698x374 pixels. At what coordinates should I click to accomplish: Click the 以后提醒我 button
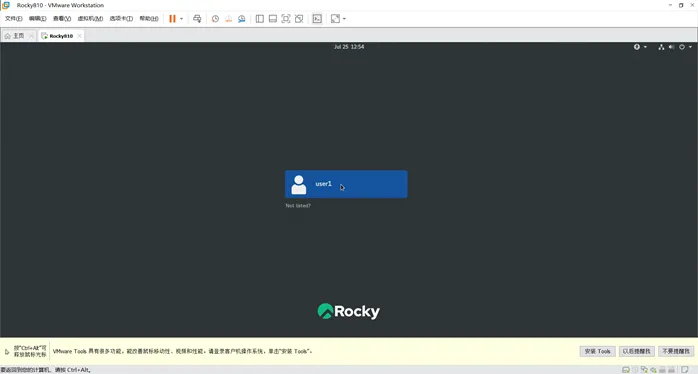click(637, 351)
